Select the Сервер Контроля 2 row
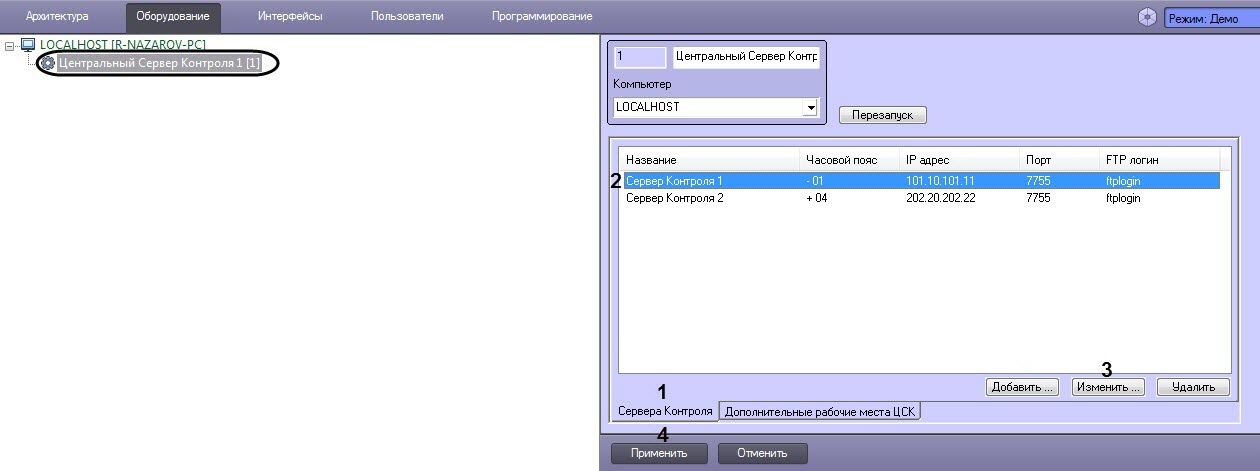 click(x=675, y=198)
